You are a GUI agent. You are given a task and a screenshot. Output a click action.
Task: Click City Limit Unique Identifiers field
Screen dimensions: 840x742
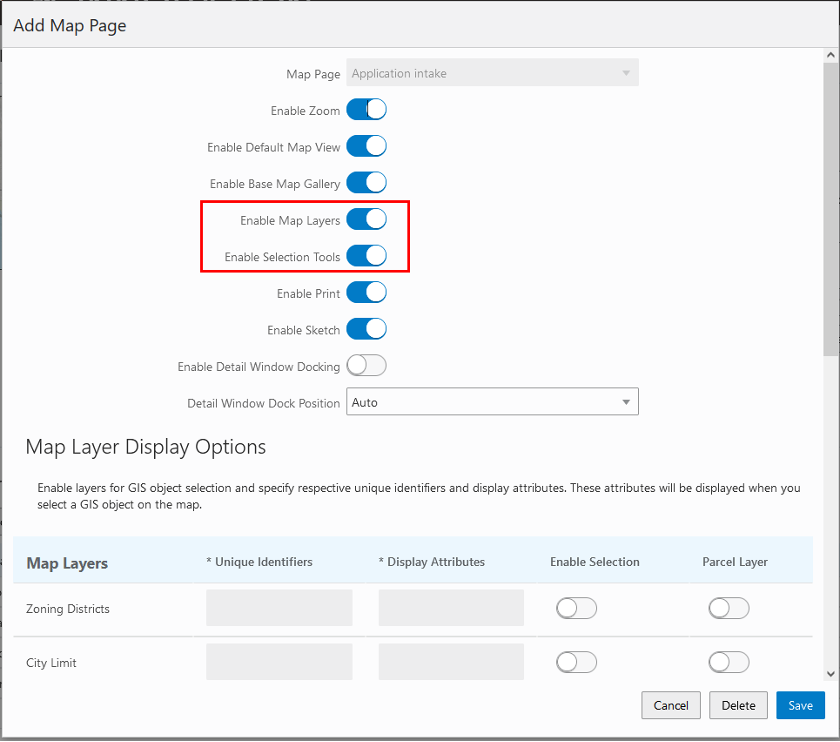pos(279,662)
